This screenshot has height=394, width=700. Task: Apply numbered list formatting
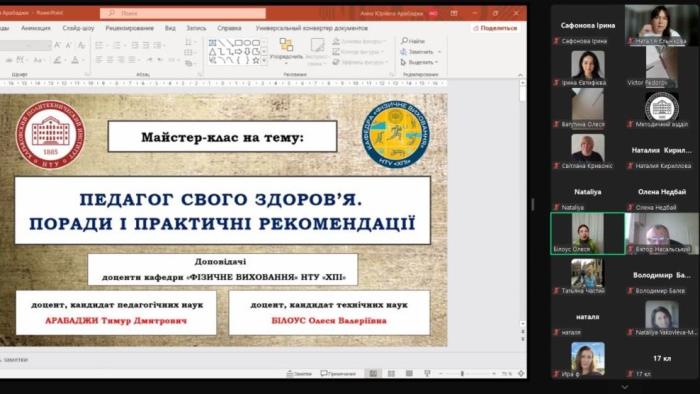(x=117, y=45)
